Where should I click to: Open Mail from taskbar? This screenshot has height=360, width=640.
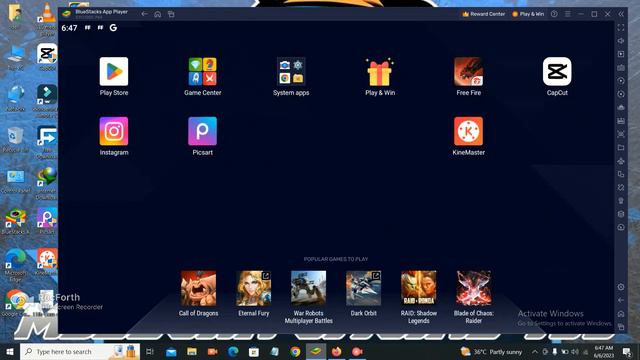(x=171, y=351)
